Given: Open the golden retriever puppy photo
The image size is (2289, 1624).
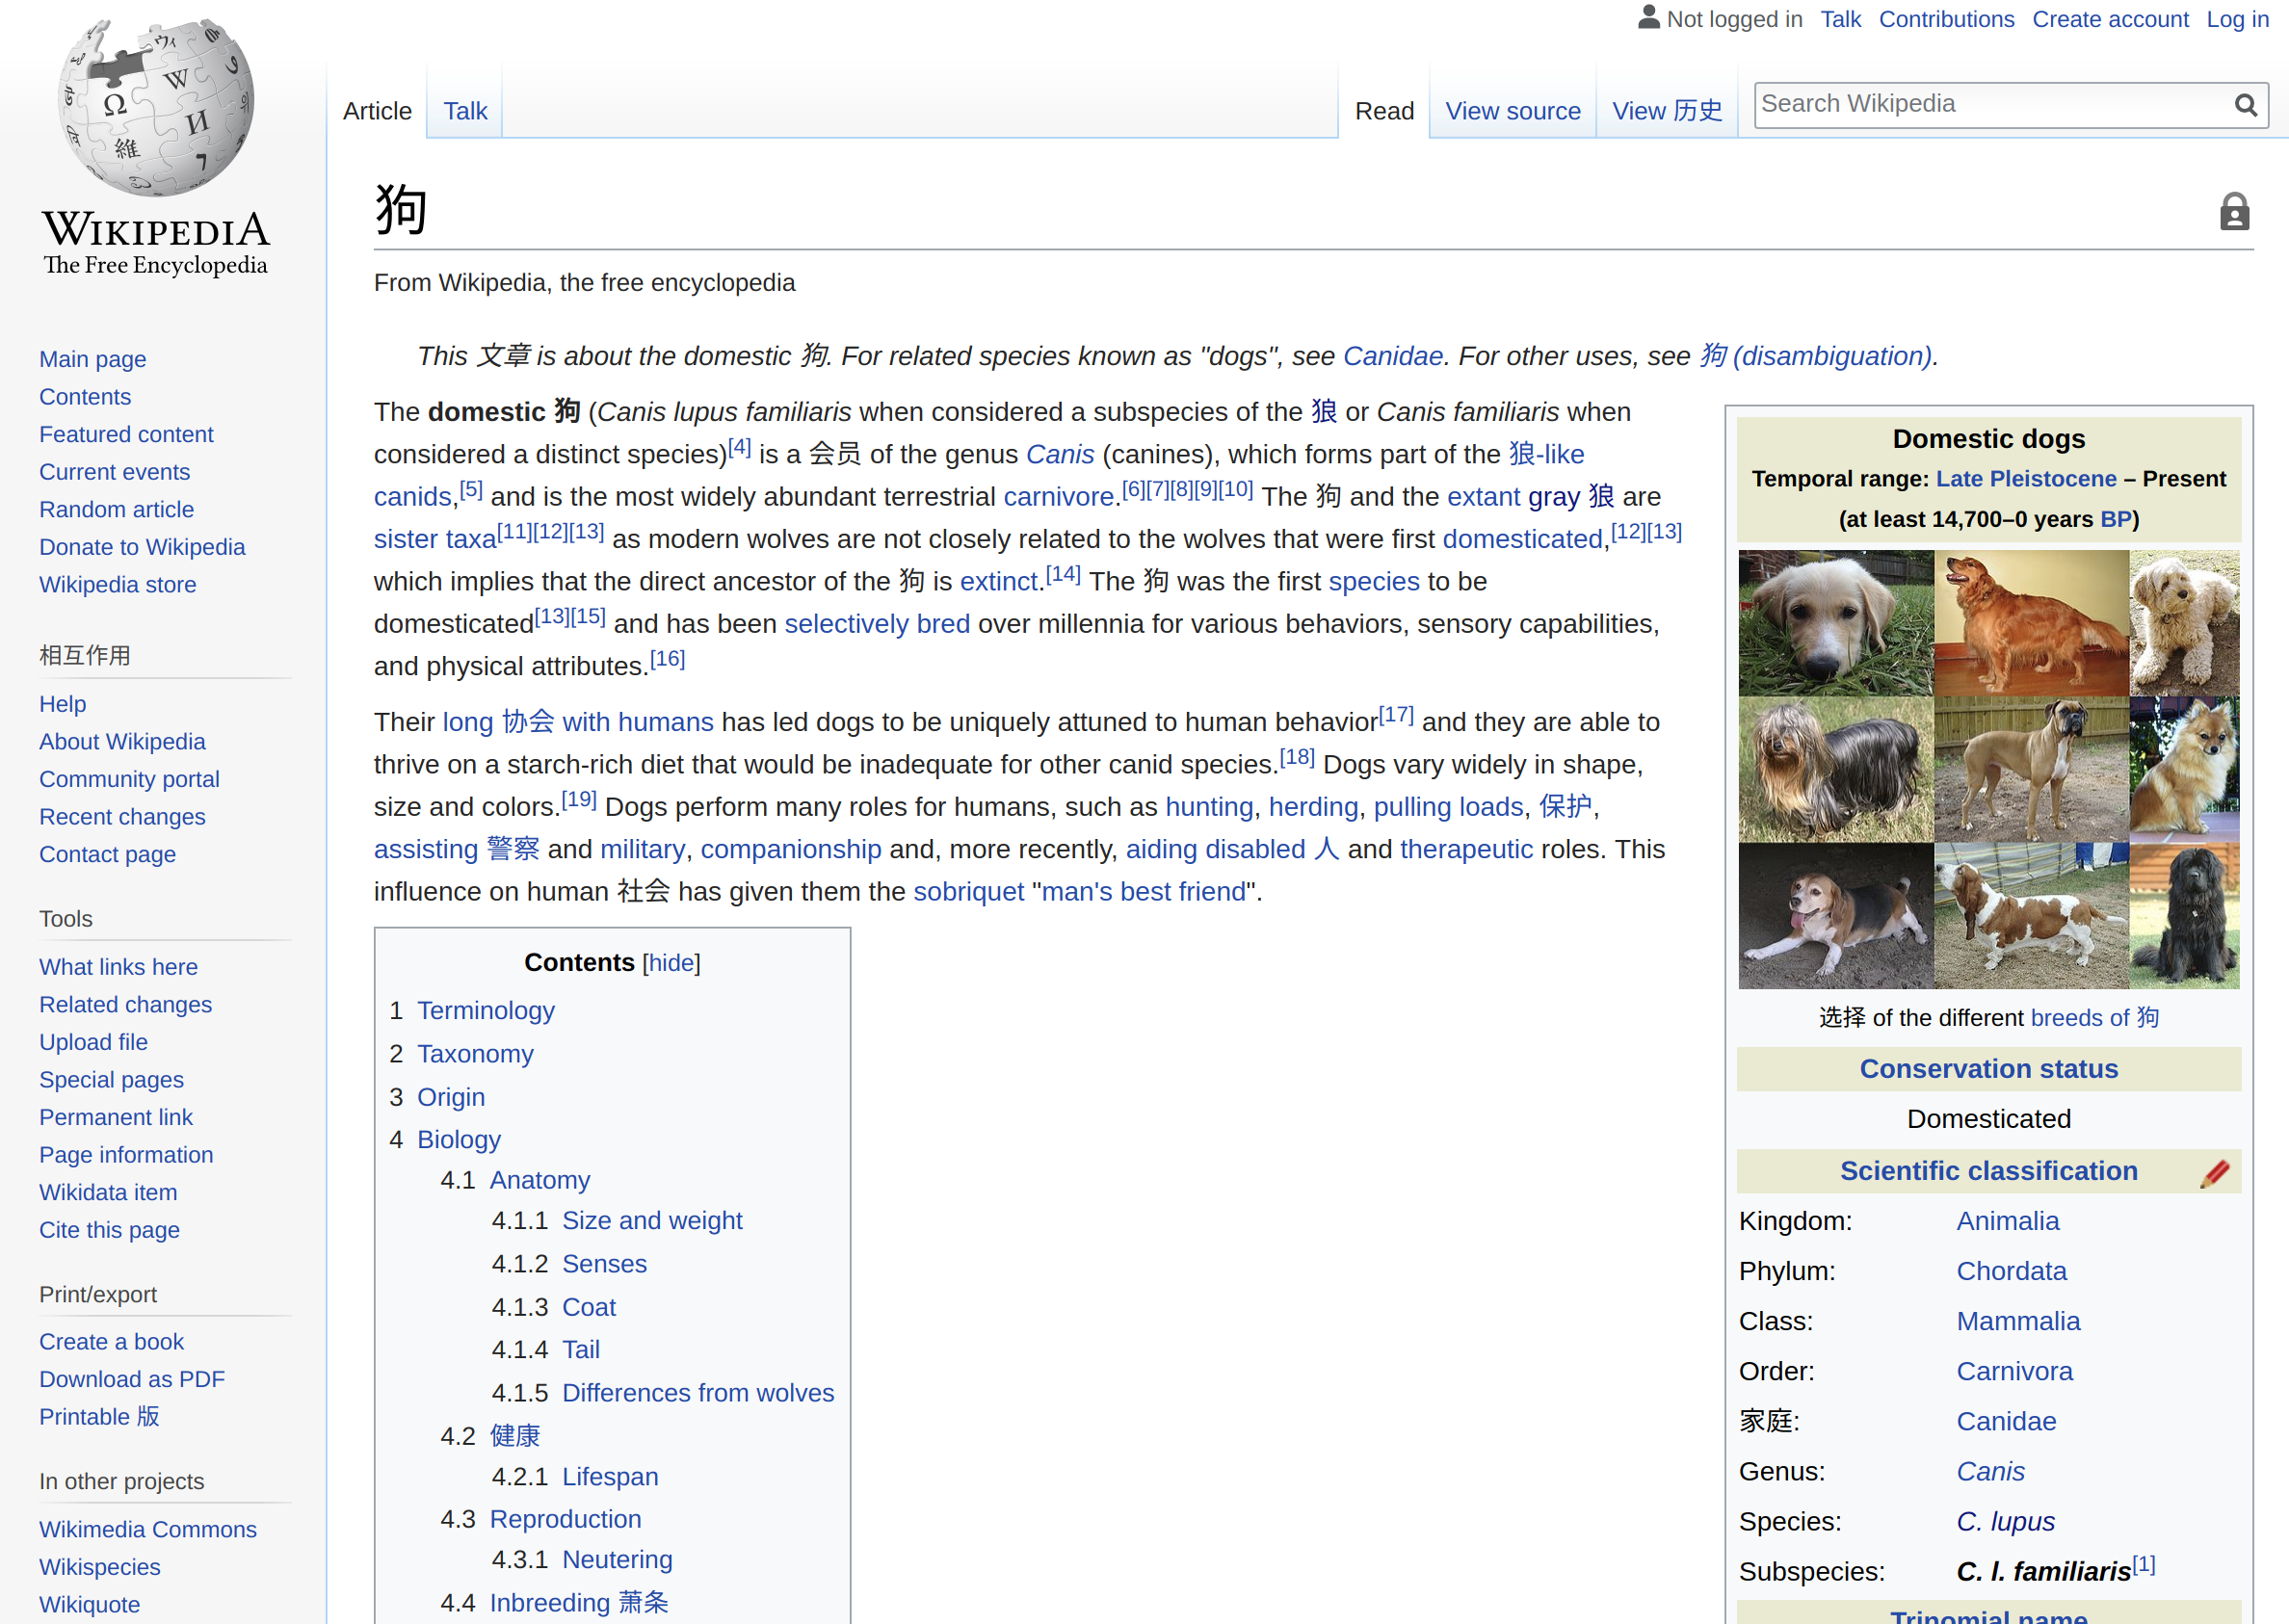Looking at the screenshot, I should (1835, 622).
